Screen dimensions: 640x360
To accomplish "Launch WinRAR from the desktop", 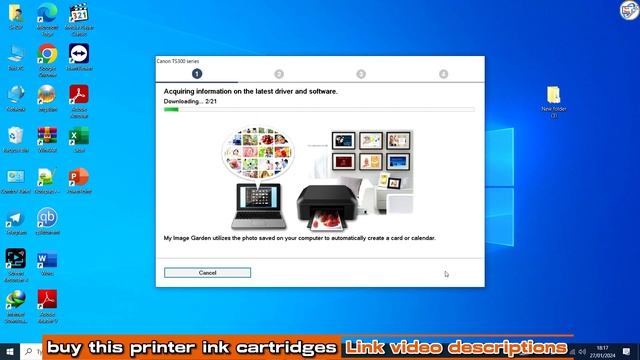I will [x=47, y=140].
